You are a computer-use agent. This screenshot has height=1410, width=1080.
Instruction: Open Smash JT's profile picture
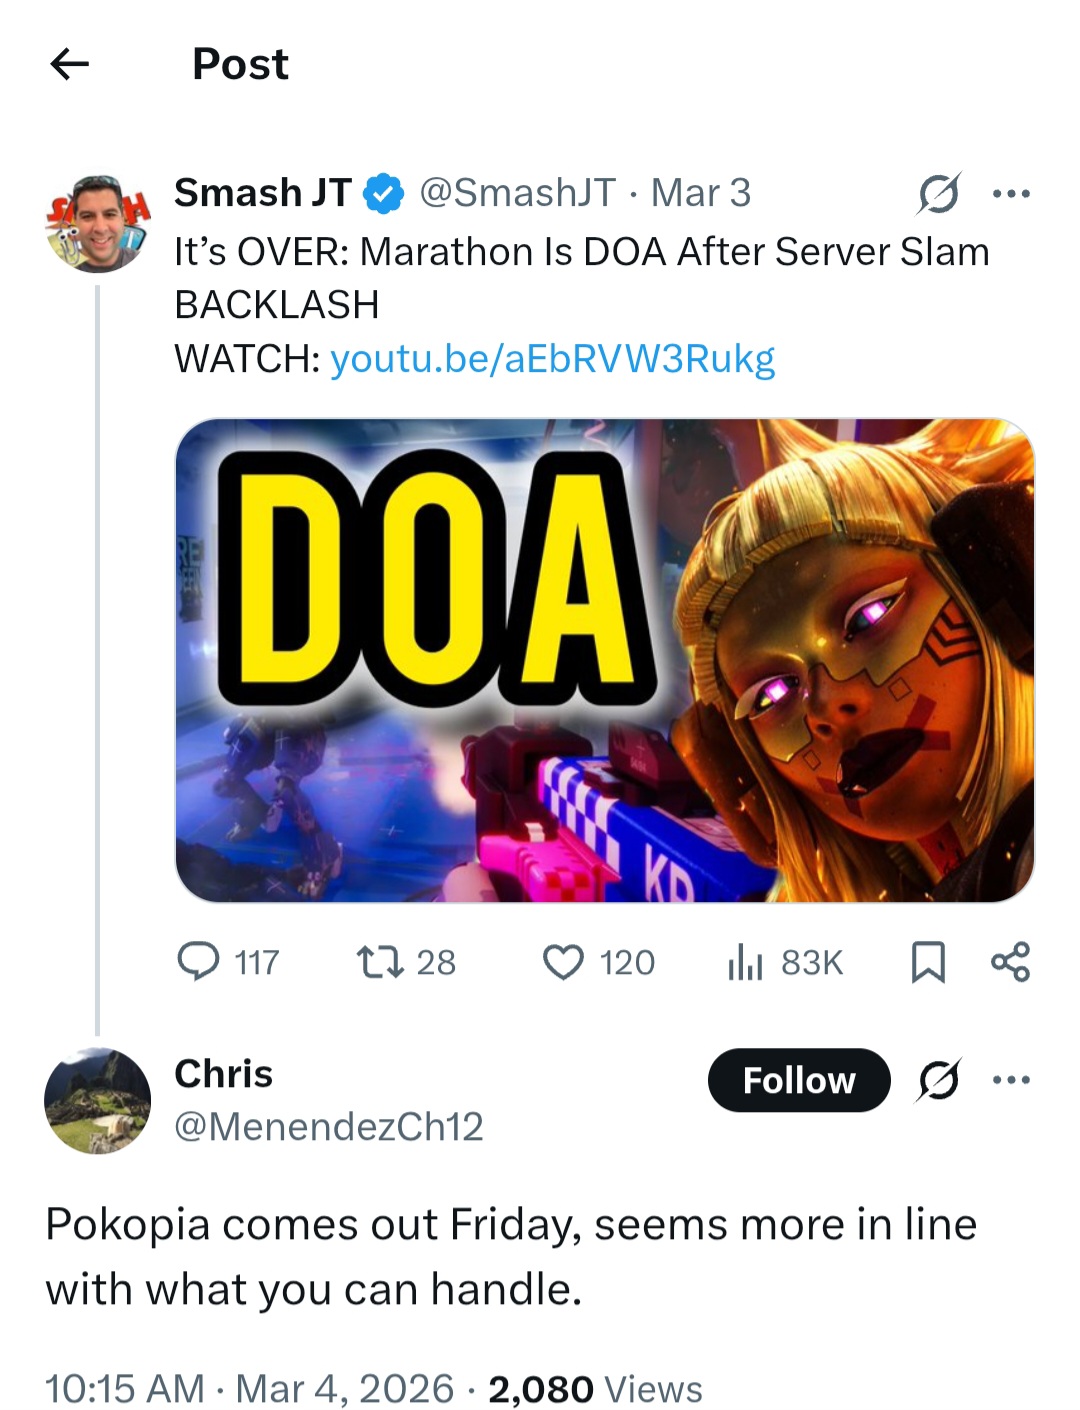97,223
